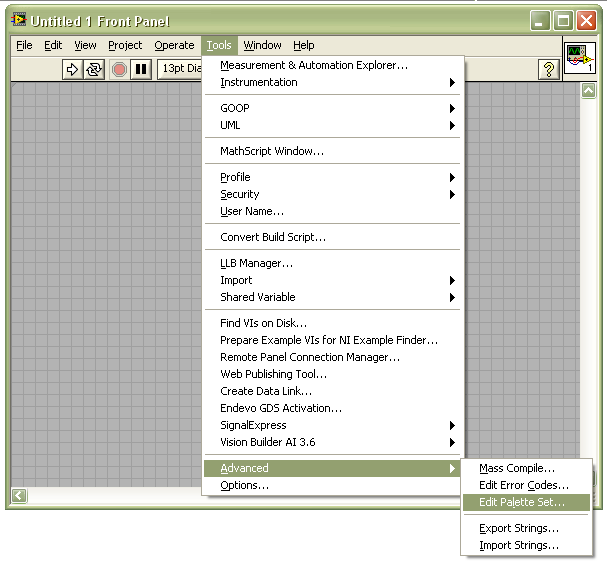
Task: Choose Prepare Example VIs for NI Example Finder
Action: coord(332,340)
